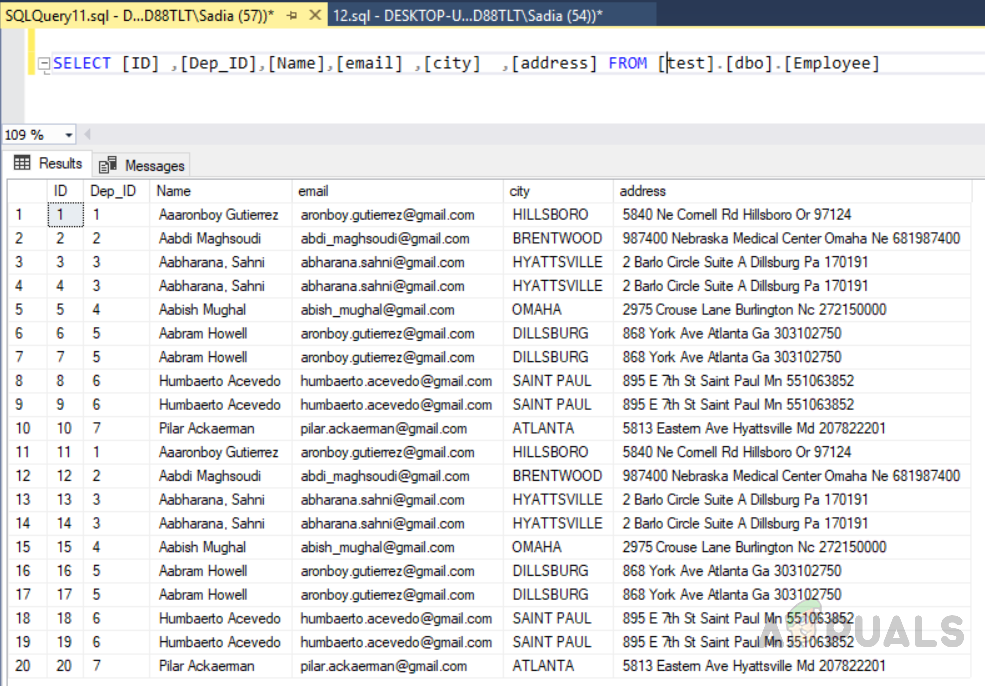Image resolution: width=985 pixels, height=686 pixels.
Task: Select the address column header
Action: (790, 190)
